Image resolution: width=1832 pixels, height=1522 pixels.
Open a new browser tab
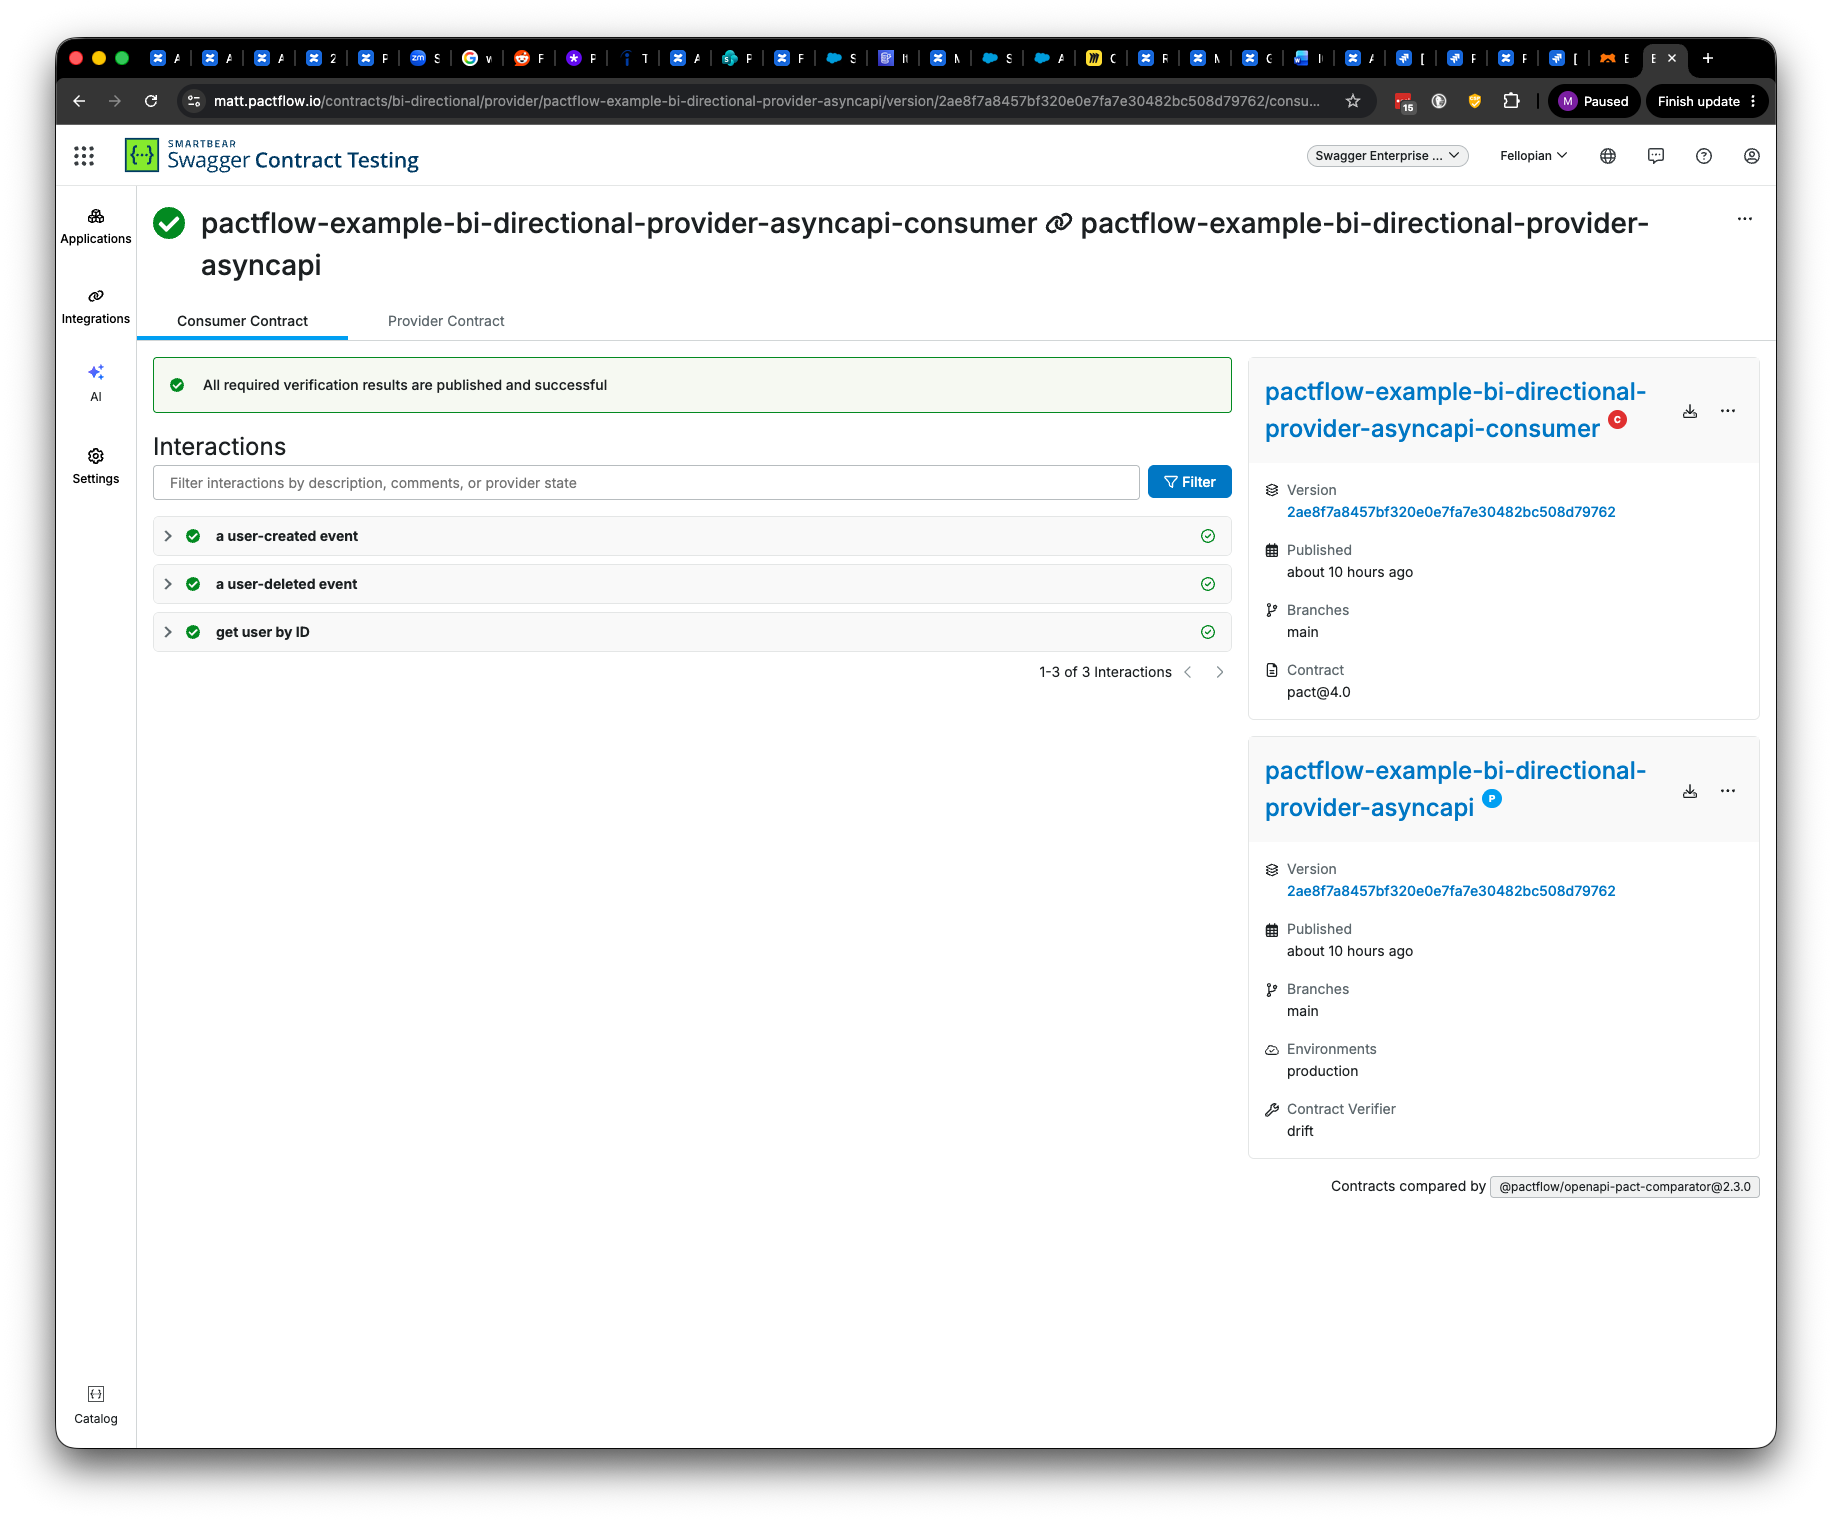pyautogui.click(x=1708, y=58)
